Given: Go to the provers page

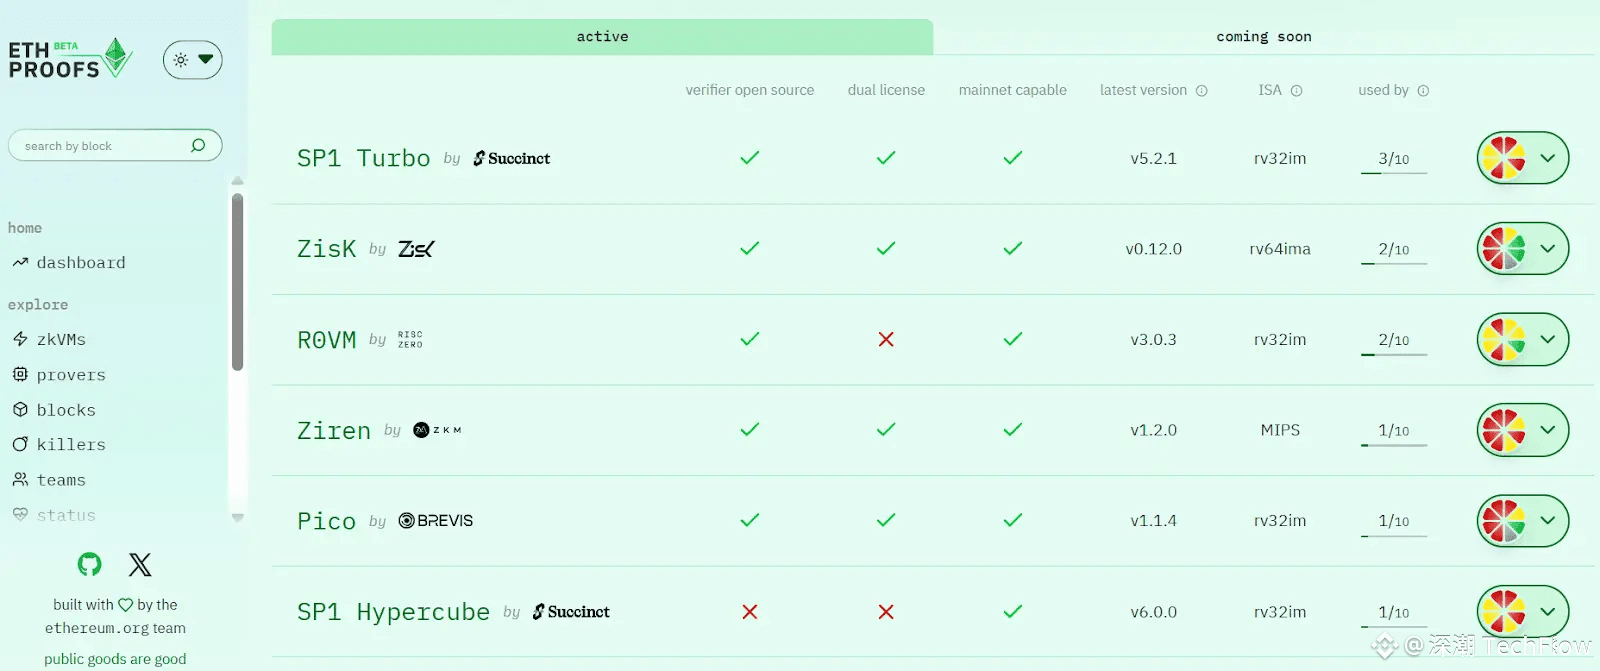Looking at the screenshot, I should [70, 375].
